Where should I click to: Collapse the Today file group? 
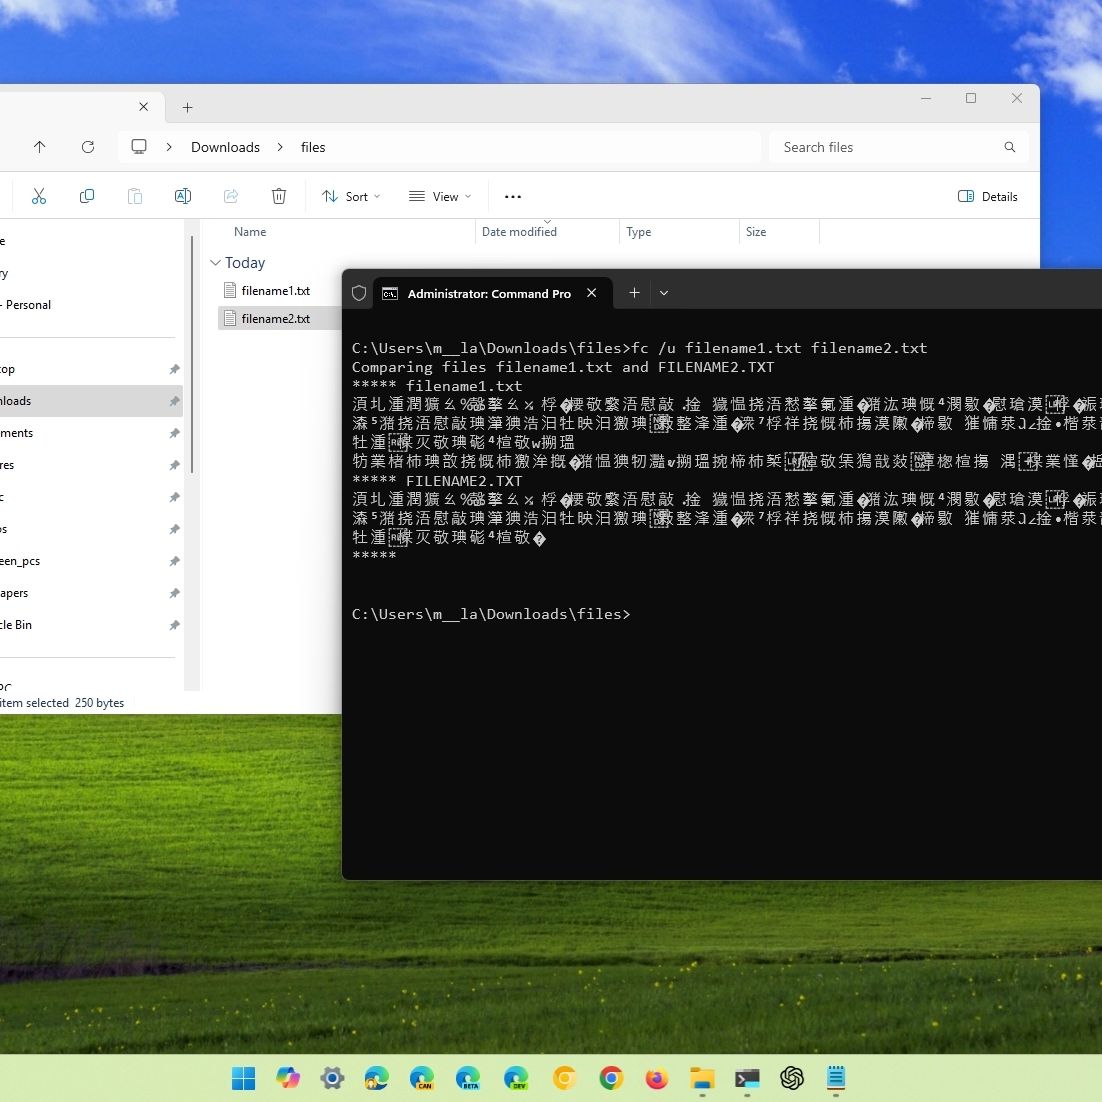[215, 263]
